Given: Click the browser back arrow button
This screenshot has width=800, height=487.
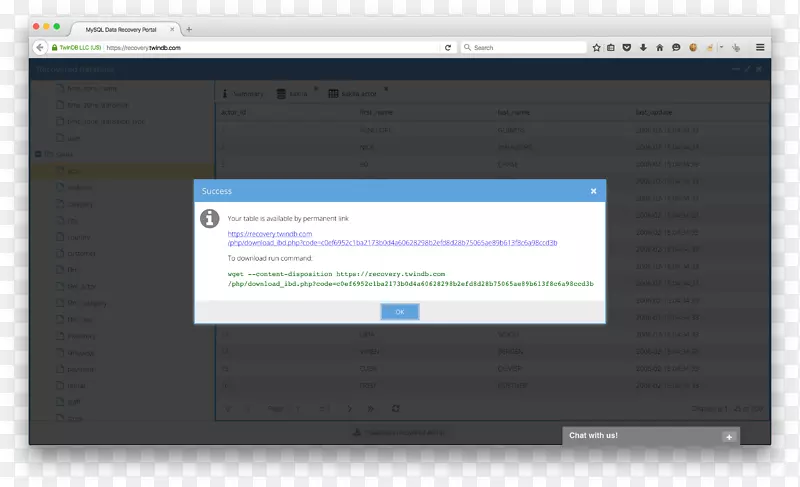Looking at the screenshot, I should (41, 47).
